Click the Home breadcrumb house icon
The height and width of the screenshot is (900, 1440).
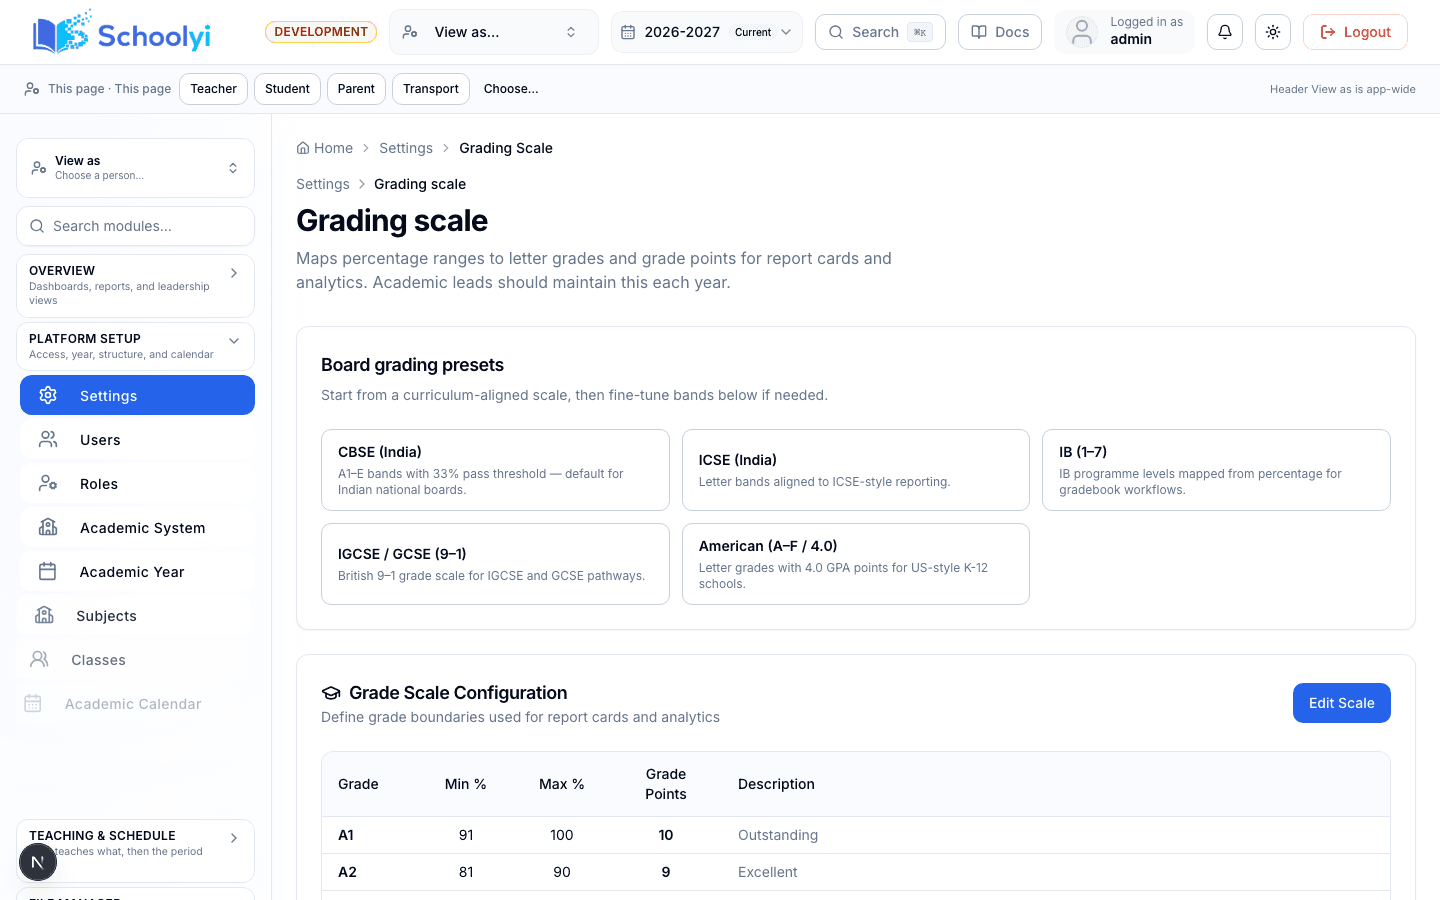[303, 148]
